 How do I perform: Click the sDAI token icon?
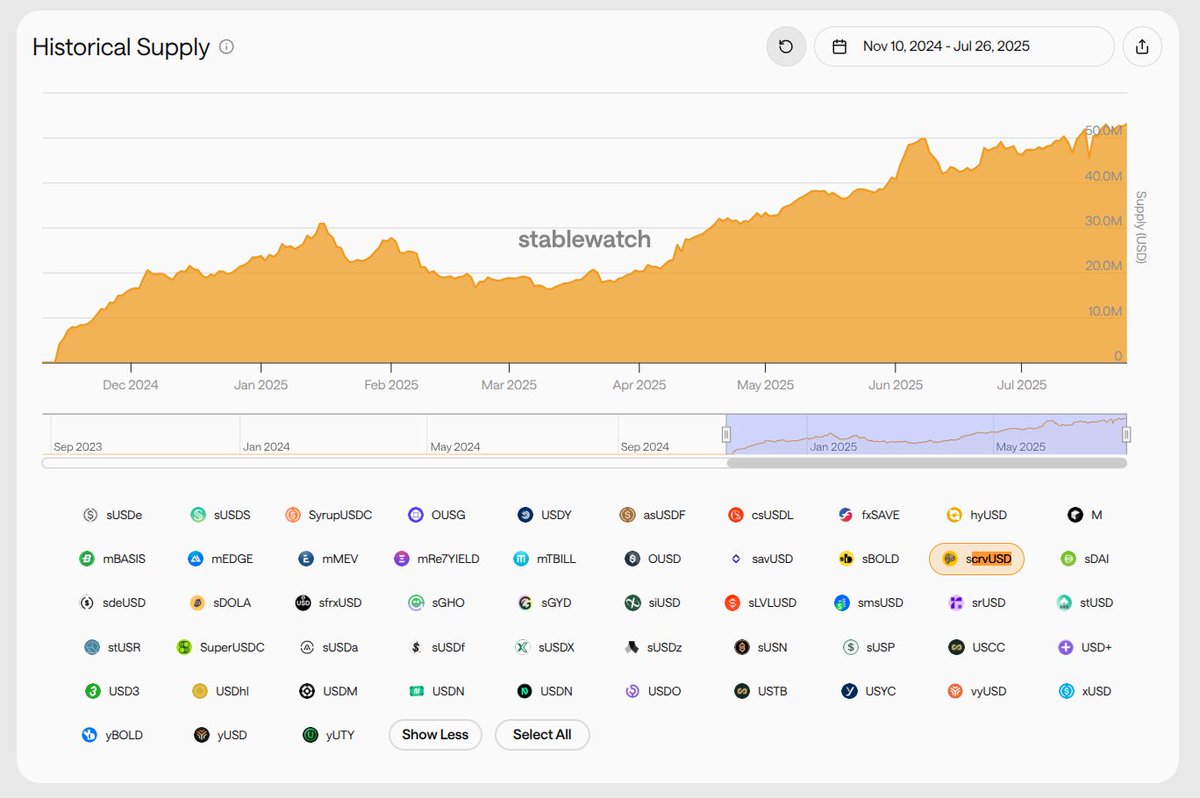[1068, 559]
